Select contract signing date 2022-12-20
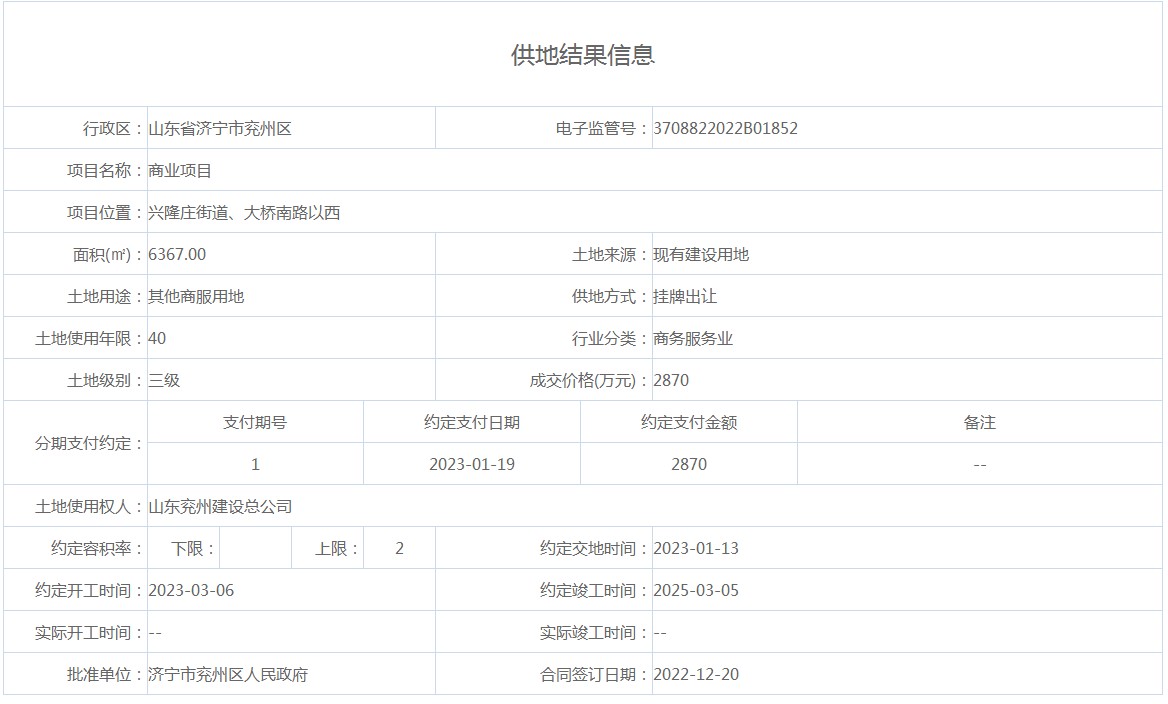 (696, 674)
